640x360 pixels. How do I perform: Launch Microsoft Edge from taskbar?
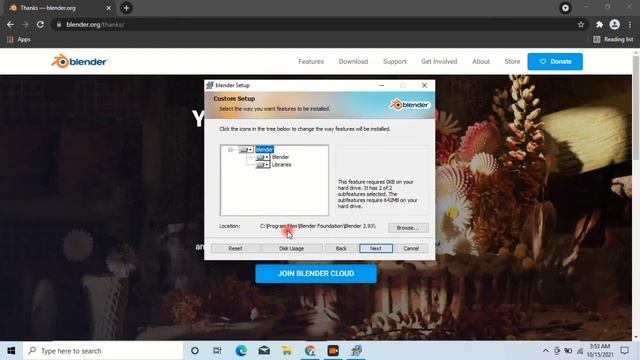point(241,351)
